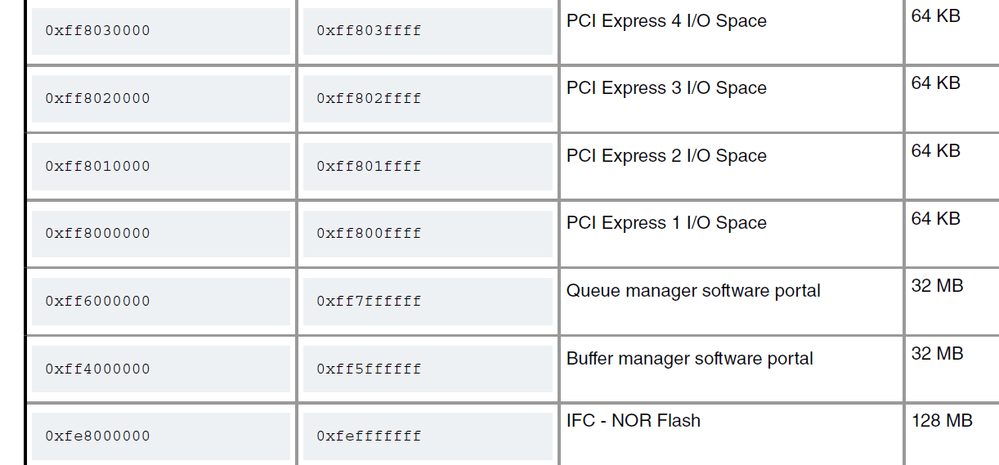The image size is (999, 465).
Task: Click the end address 0xff800ffff
Action: [x=369, y=234]
